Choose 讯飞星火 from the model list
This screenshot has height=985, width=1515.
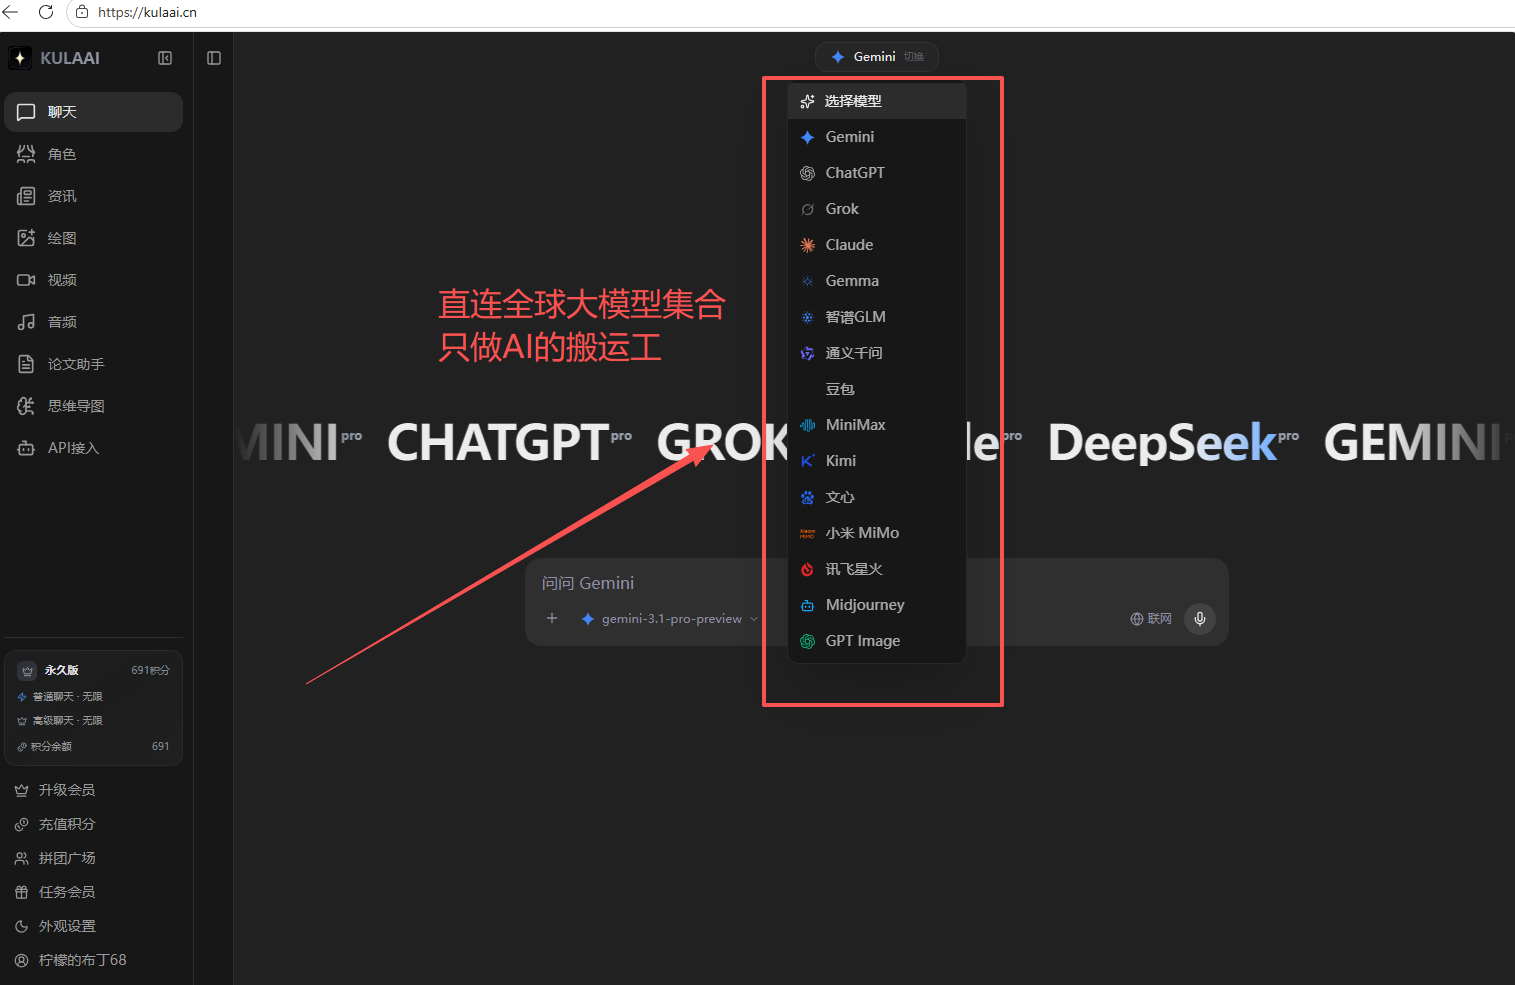(x=877, y=569)
